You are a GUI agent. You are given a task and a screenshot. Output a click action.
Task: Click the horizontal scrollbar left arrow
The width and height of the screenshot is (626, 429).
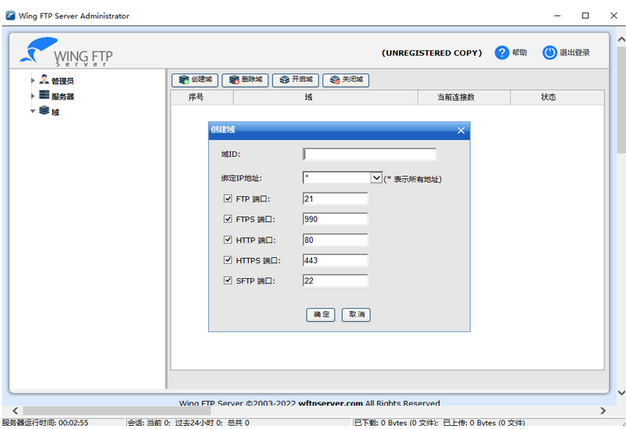pyautogui.click(x=15, y=410)
